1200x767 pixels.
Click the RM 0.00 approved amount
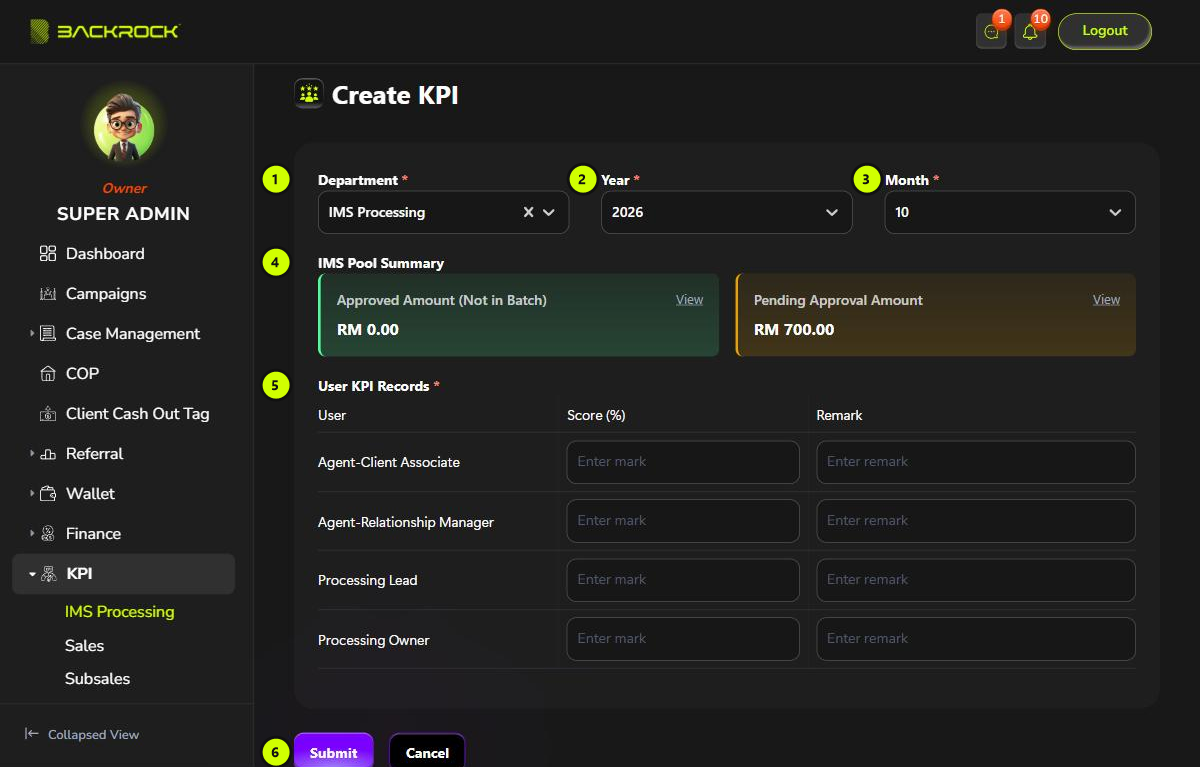(368, 330)
